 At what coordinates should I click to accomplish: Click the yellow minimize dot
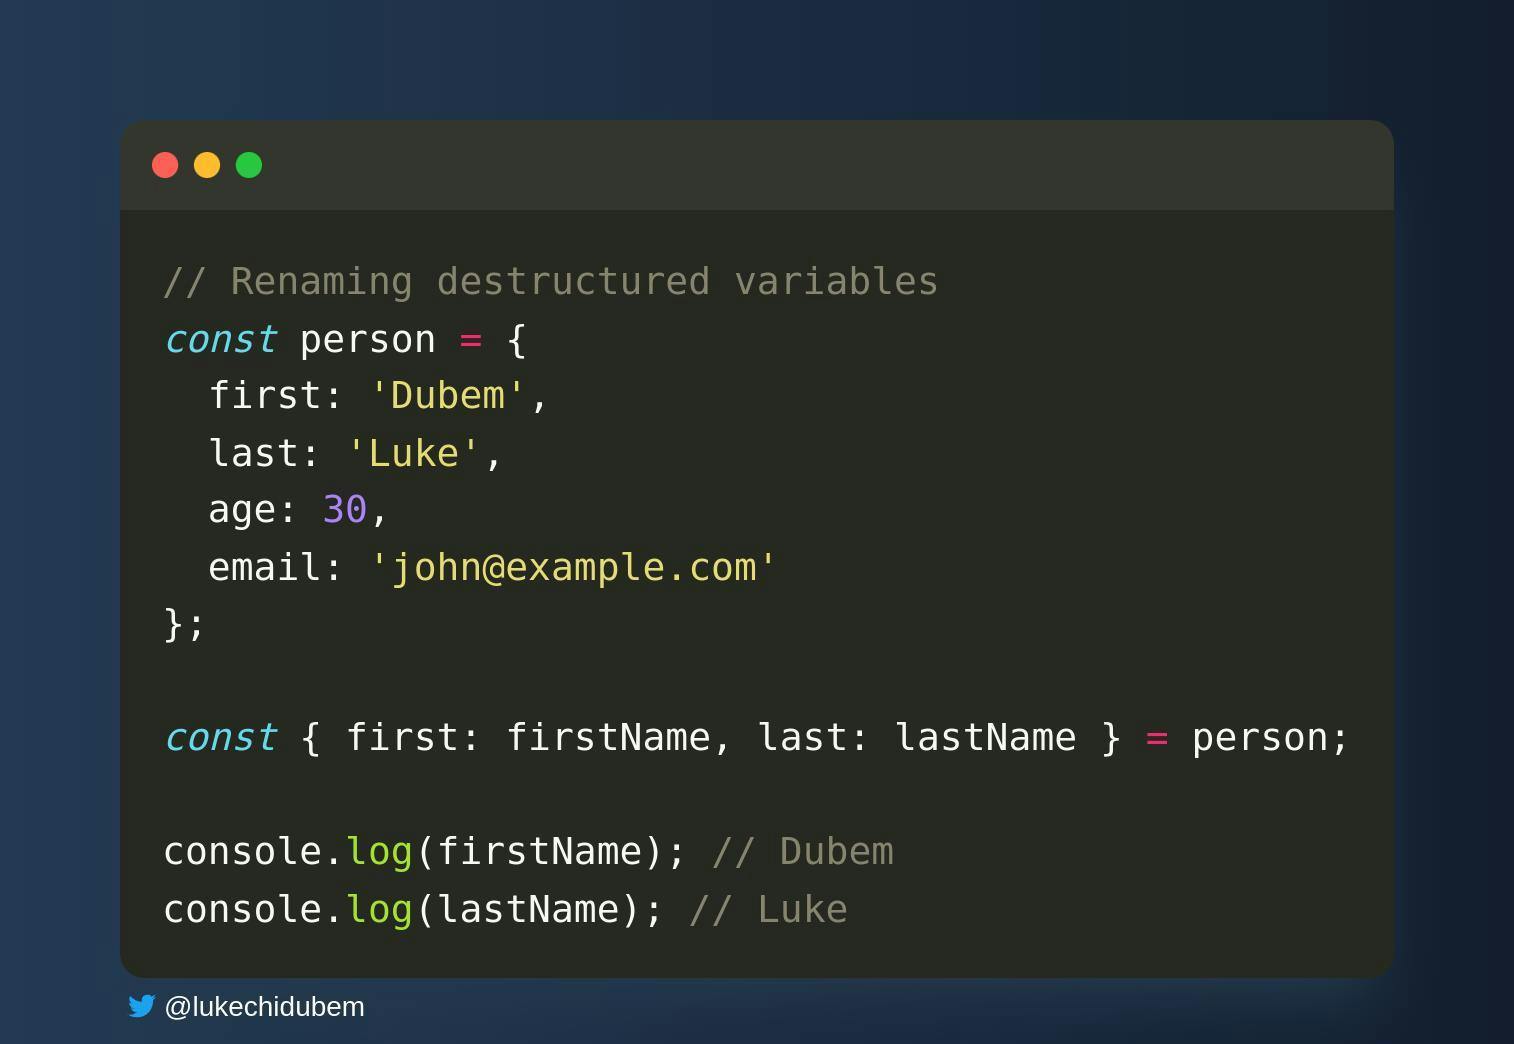point(207,165)
